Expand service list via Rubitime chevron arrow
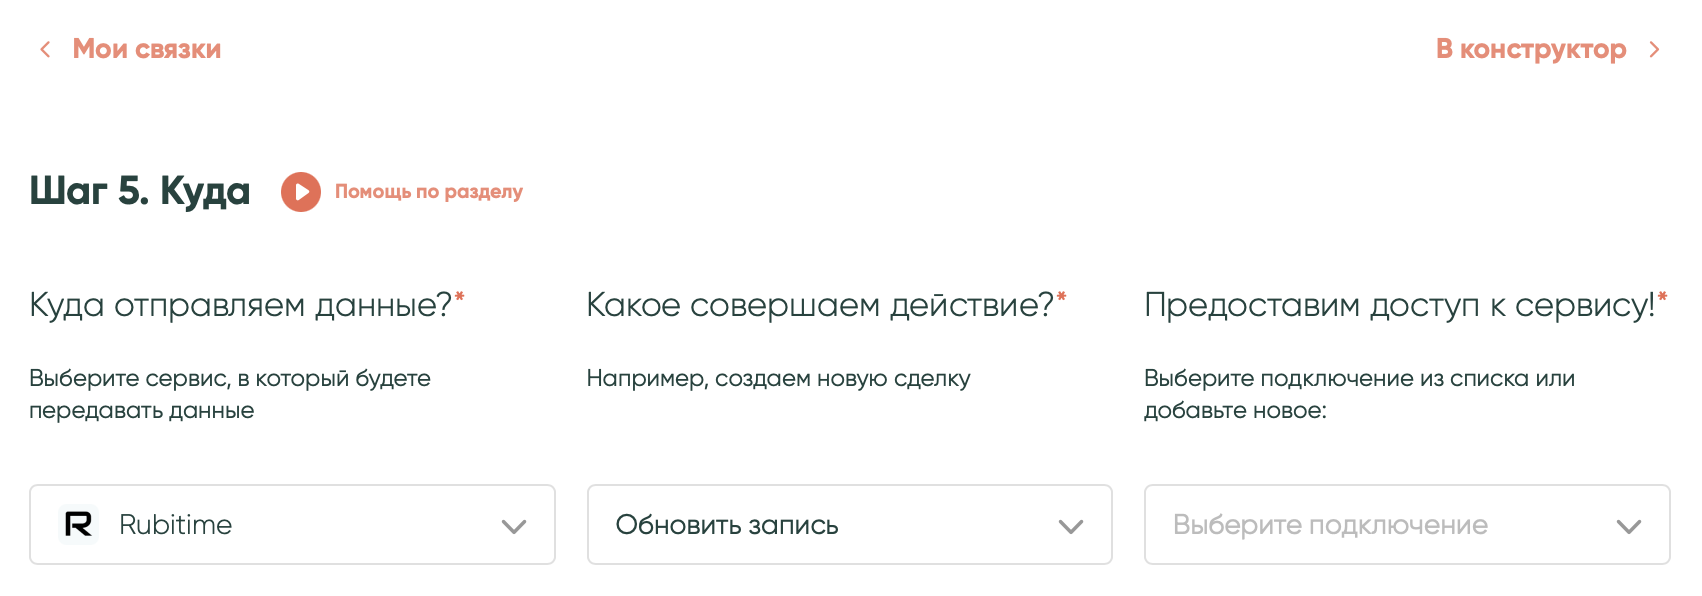This screenshot has width=1702, height=596. [514, 526]
